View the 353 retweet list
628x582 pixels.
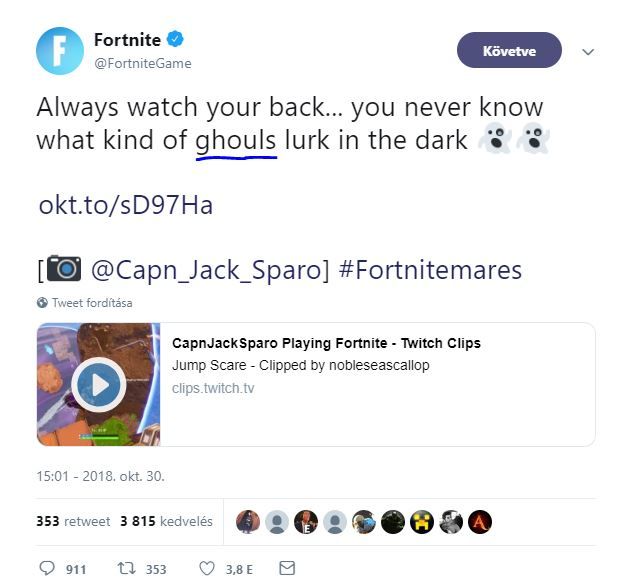pos(73,521)
